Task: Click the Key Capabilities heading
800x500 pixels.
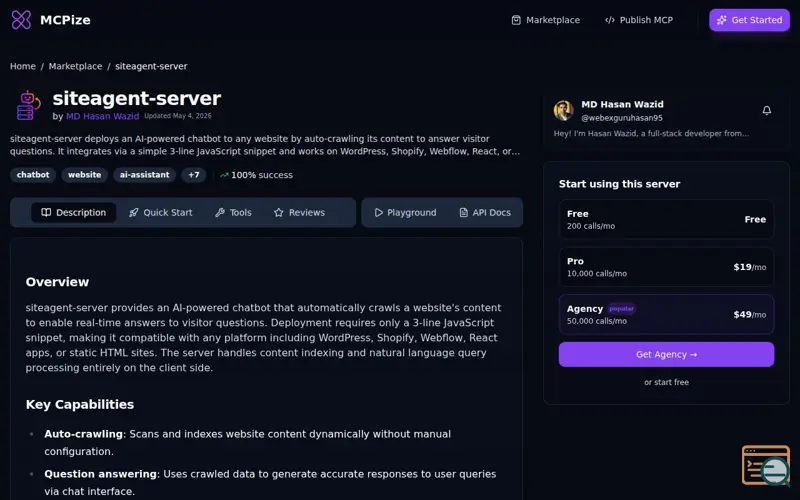Action: (x=80, y=404)
